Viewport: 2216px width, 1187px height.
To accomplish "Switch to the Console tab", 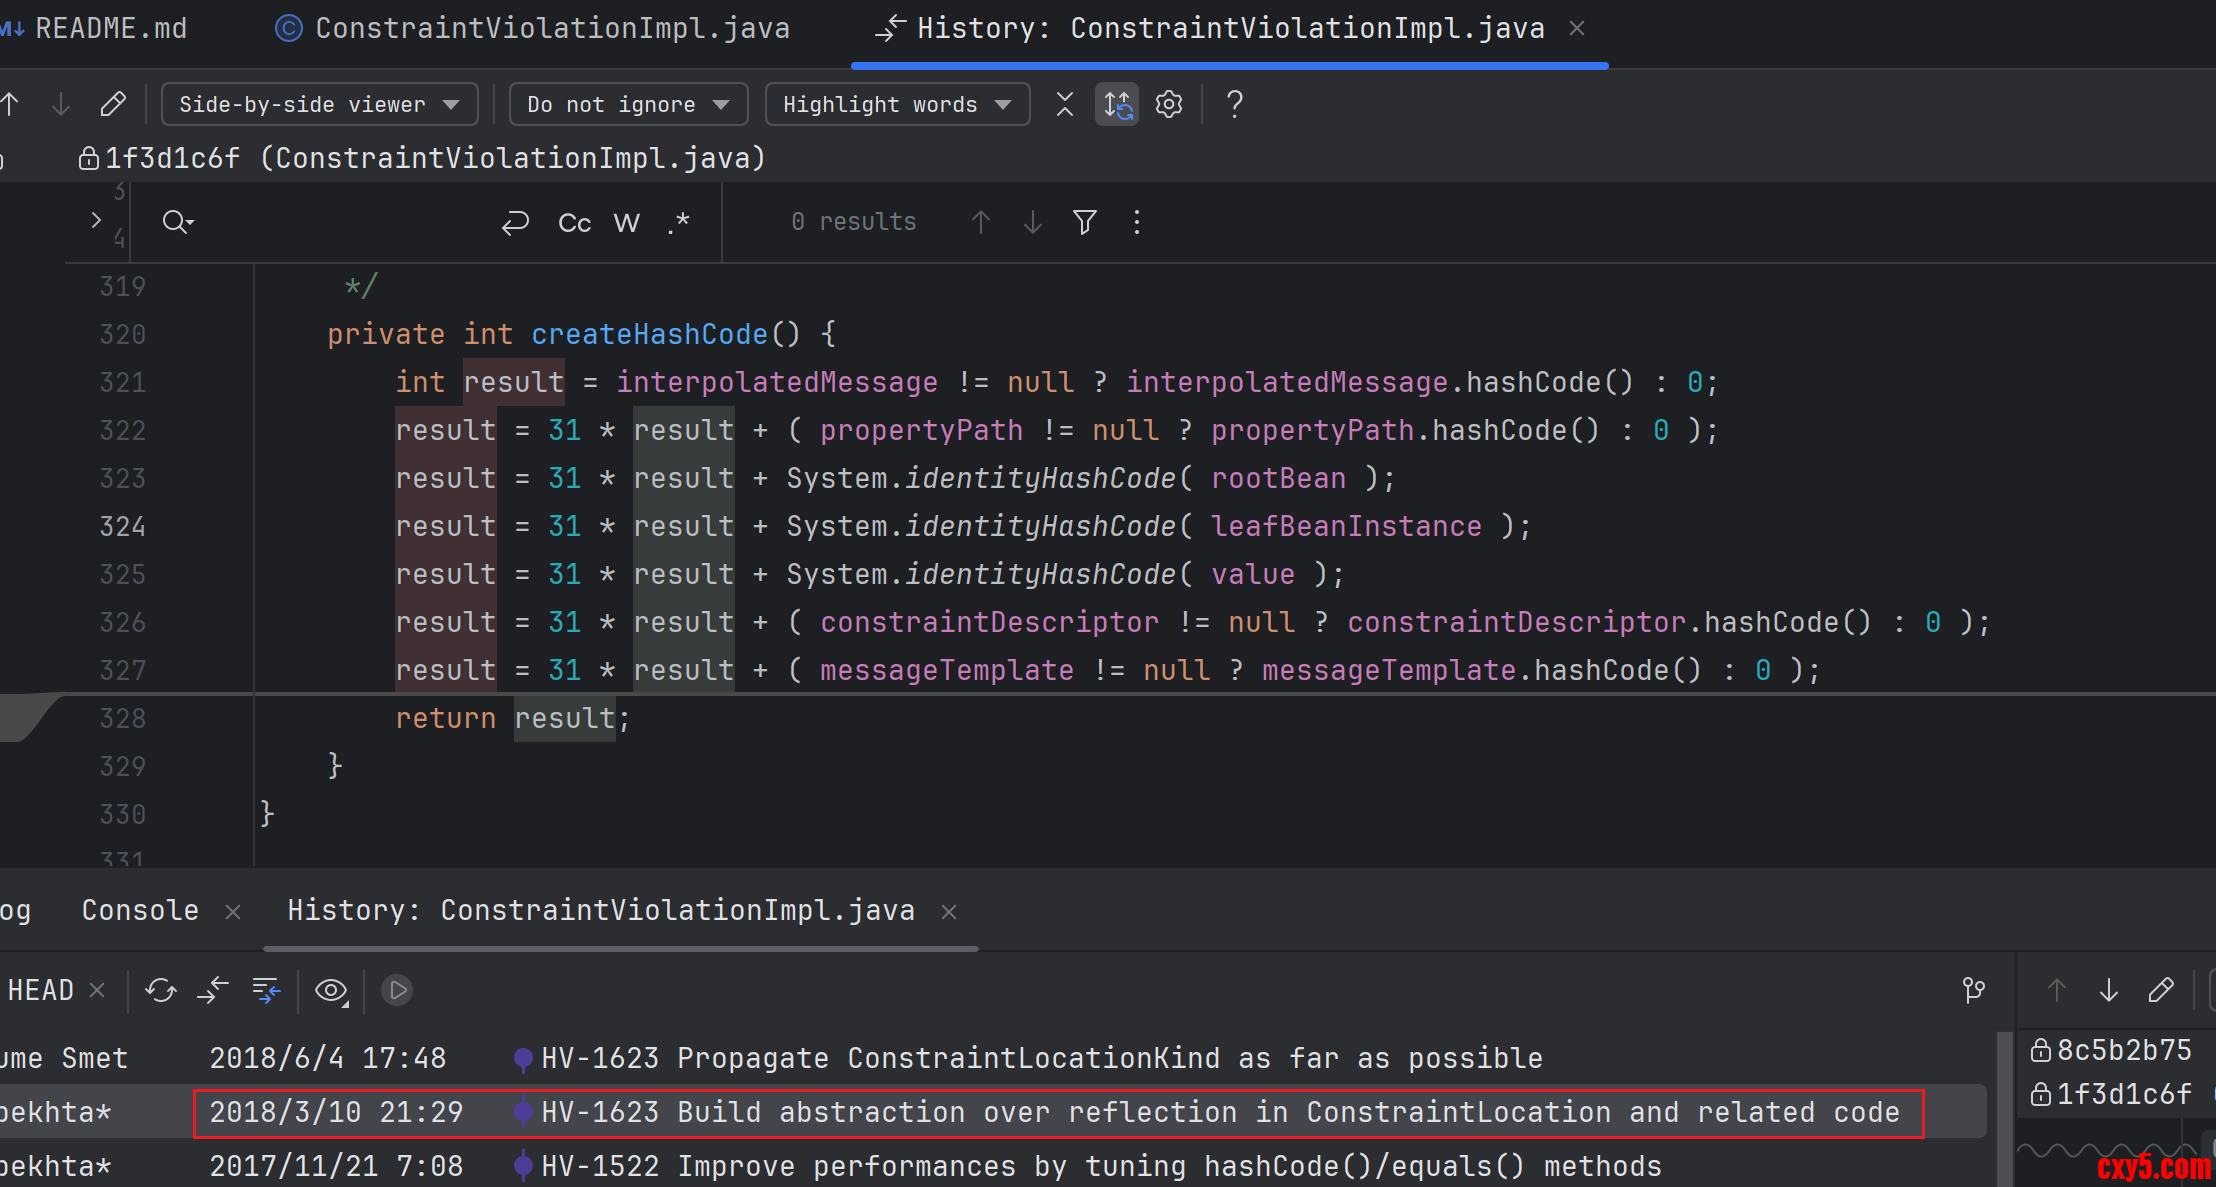I will pos(140,910).
